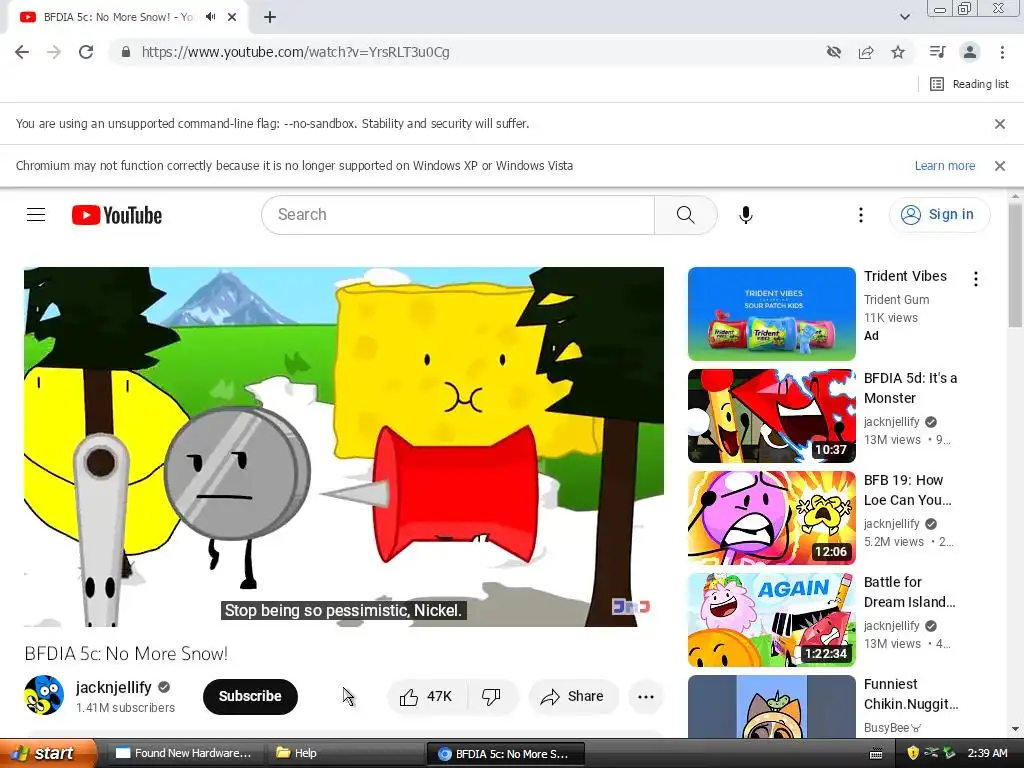
Task: Click the scrollbar down arrow
Action: pyautogui.click(x=1015, y=729)
